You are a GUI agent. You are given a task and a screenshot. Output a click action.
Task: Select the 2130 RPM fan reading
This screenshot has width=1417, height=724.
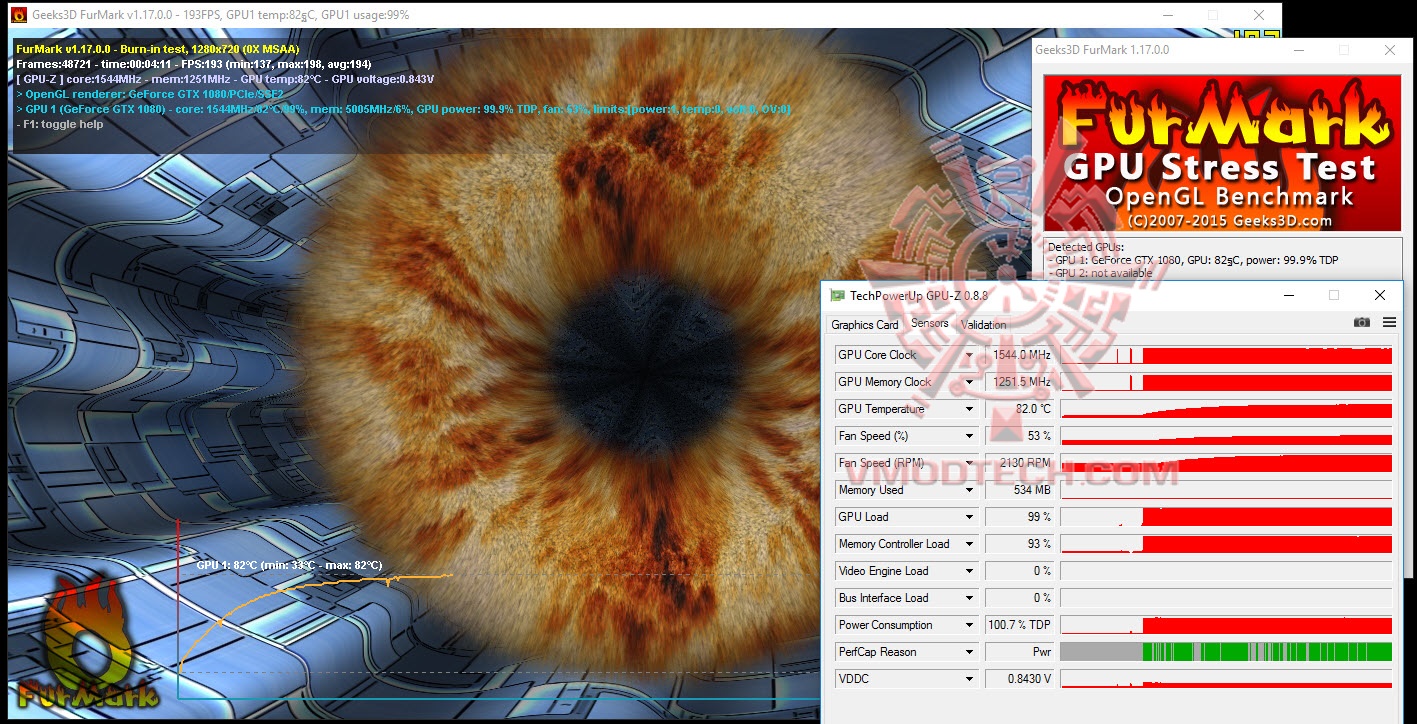tap(1020, 463)
